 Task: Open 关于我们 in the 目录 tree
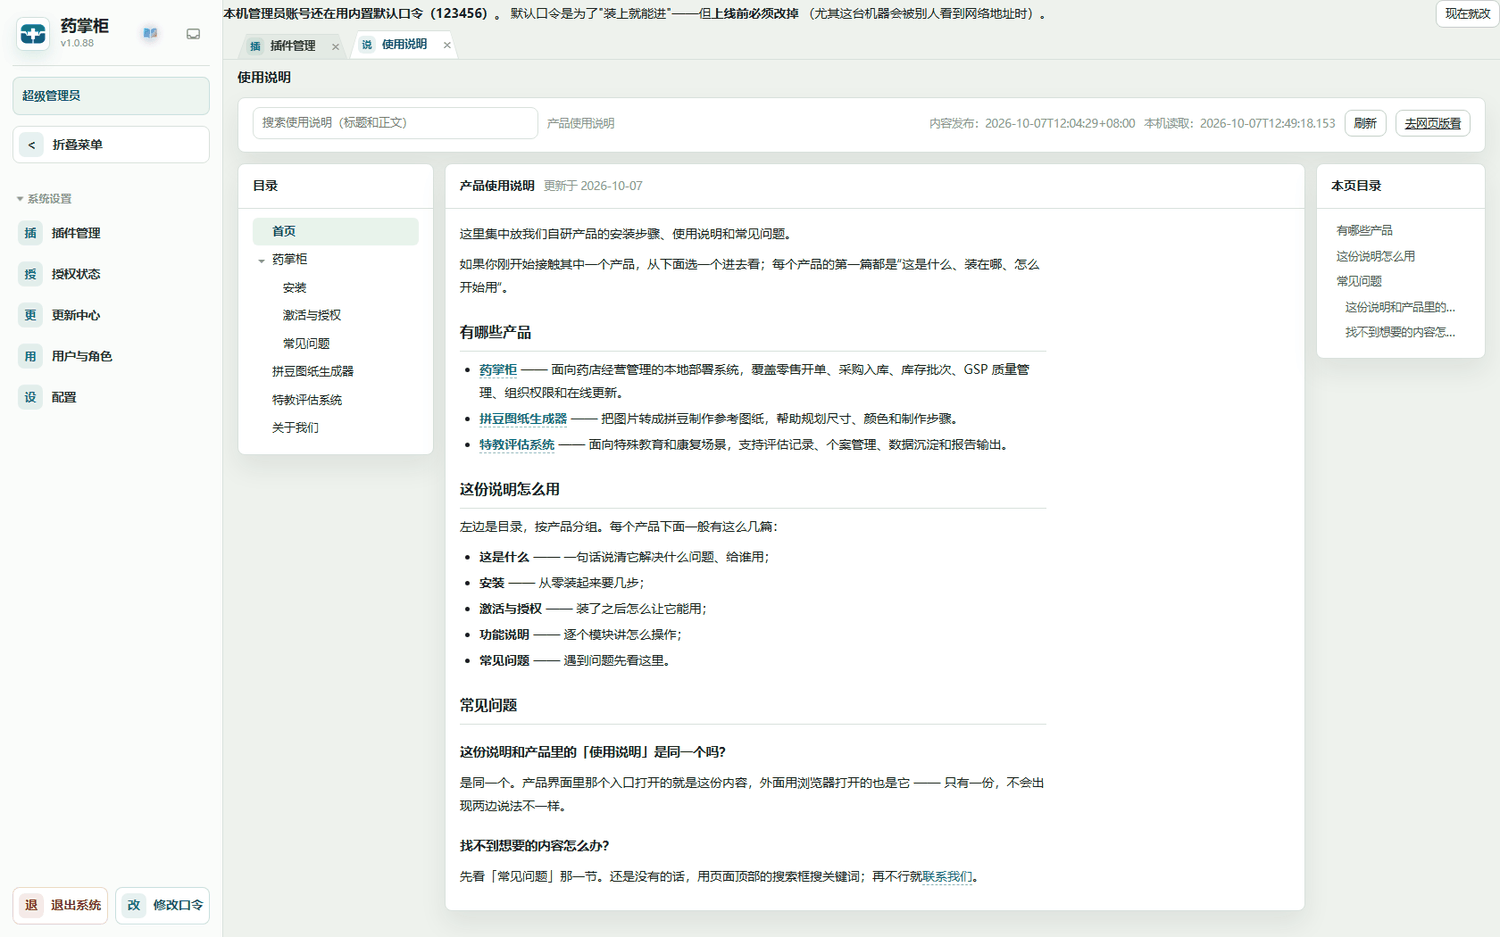tap(295, 428)
